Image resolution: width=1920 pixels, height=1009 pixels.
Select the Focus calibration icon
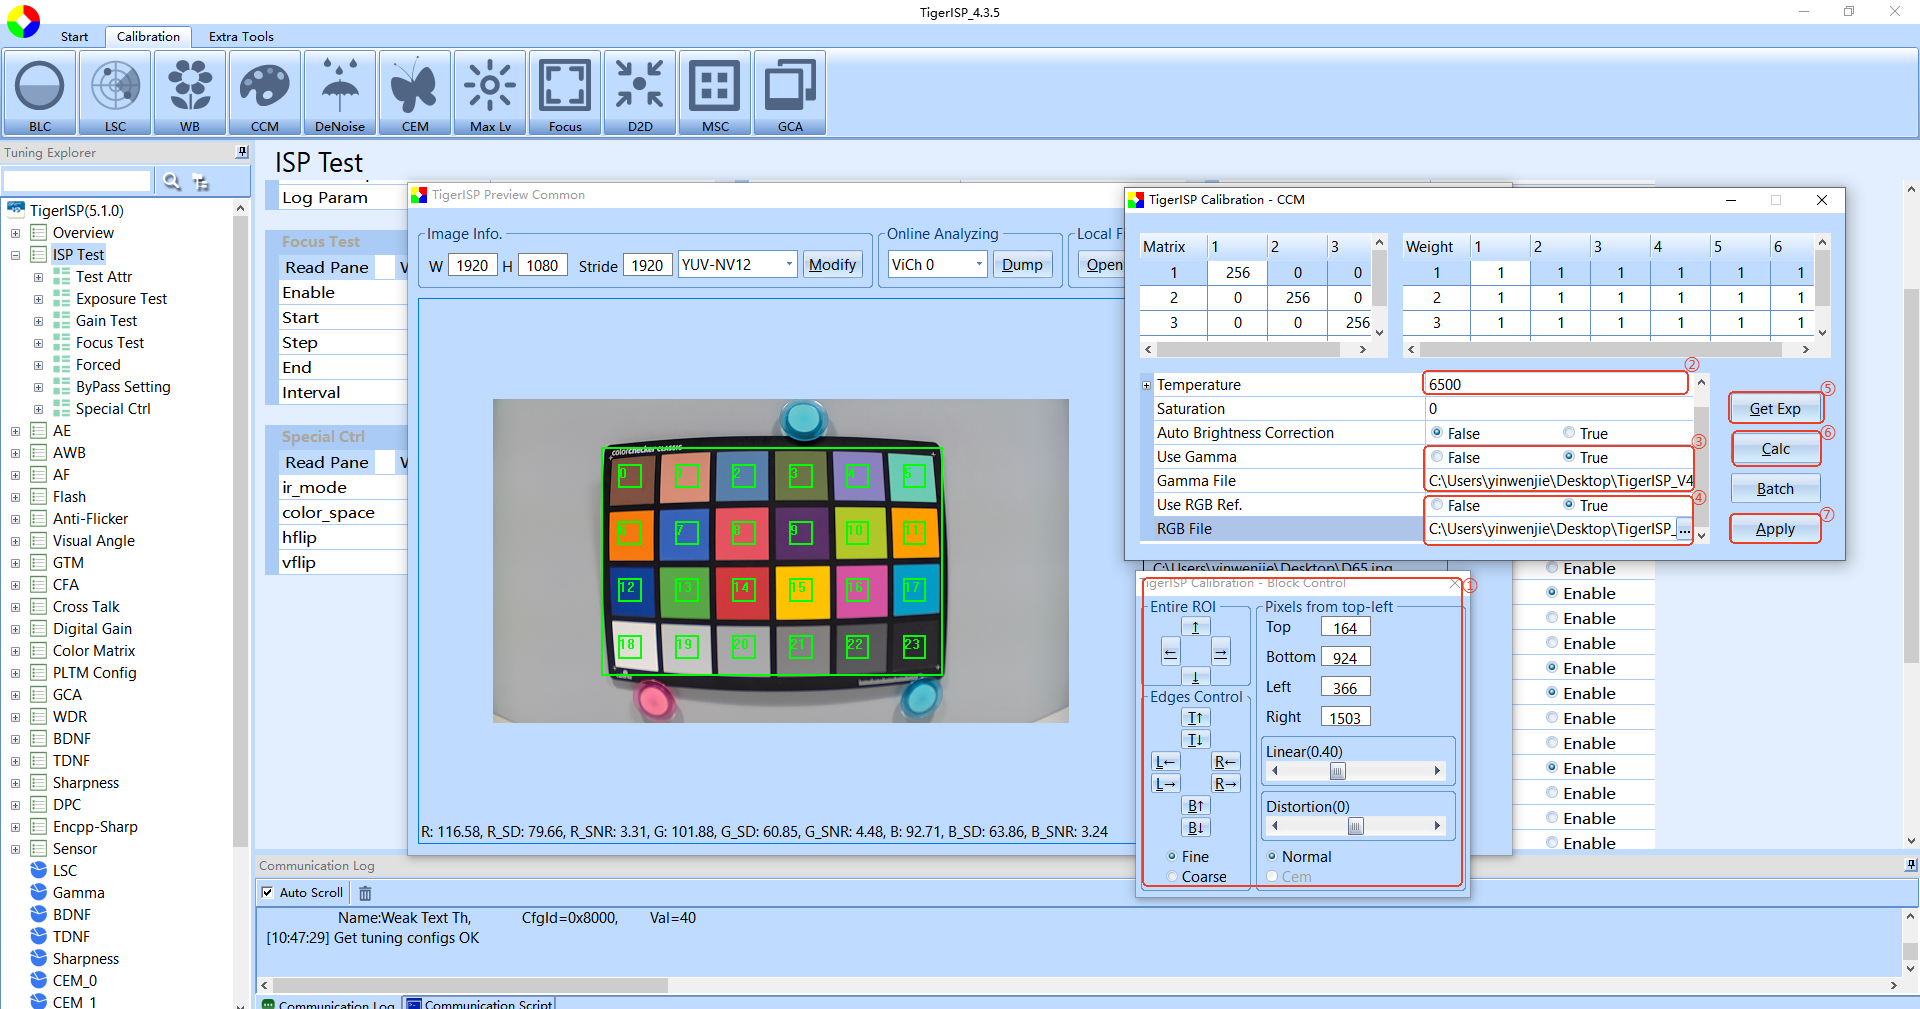565,93
